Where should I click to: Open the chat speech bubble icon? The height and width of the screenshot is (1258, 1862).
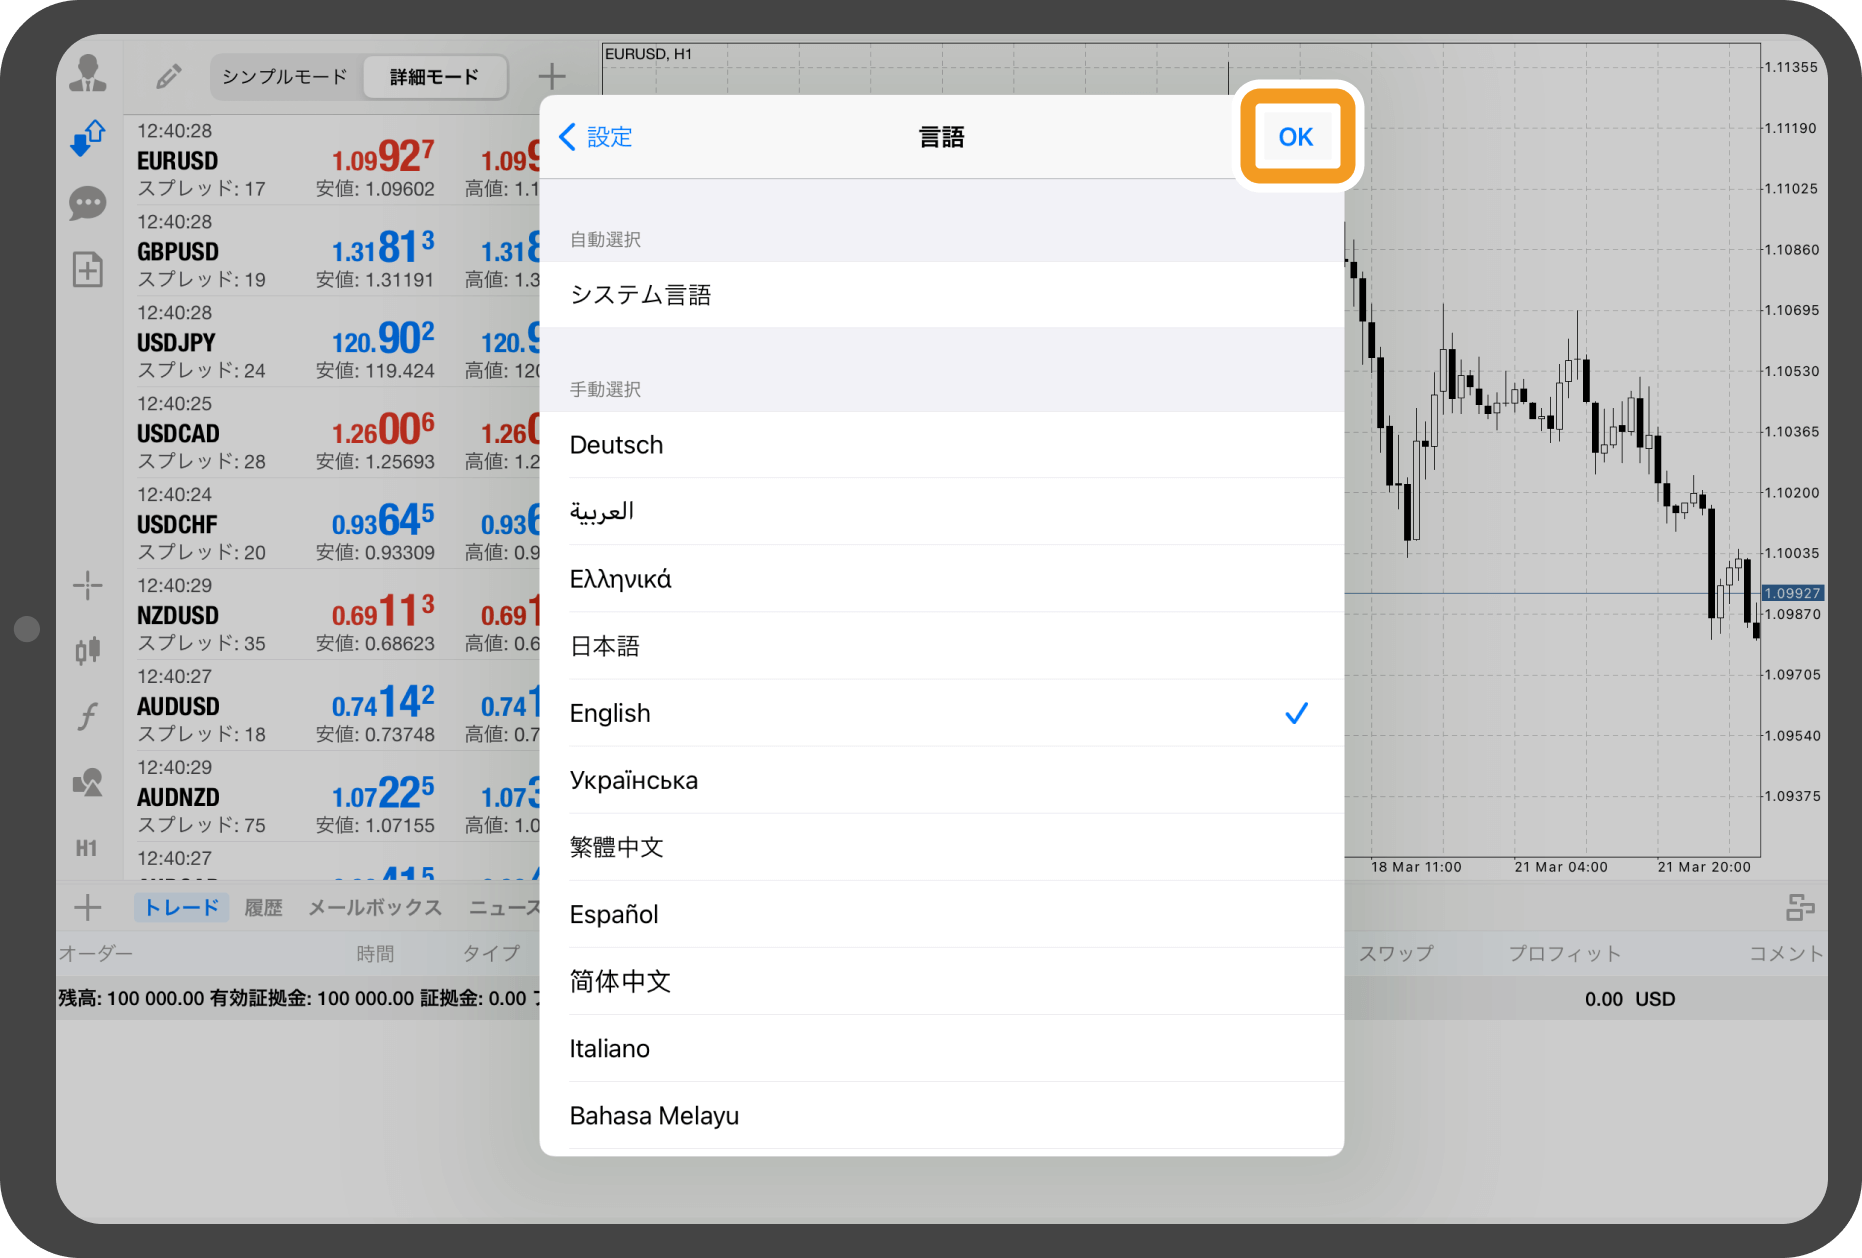click(88, 204)
